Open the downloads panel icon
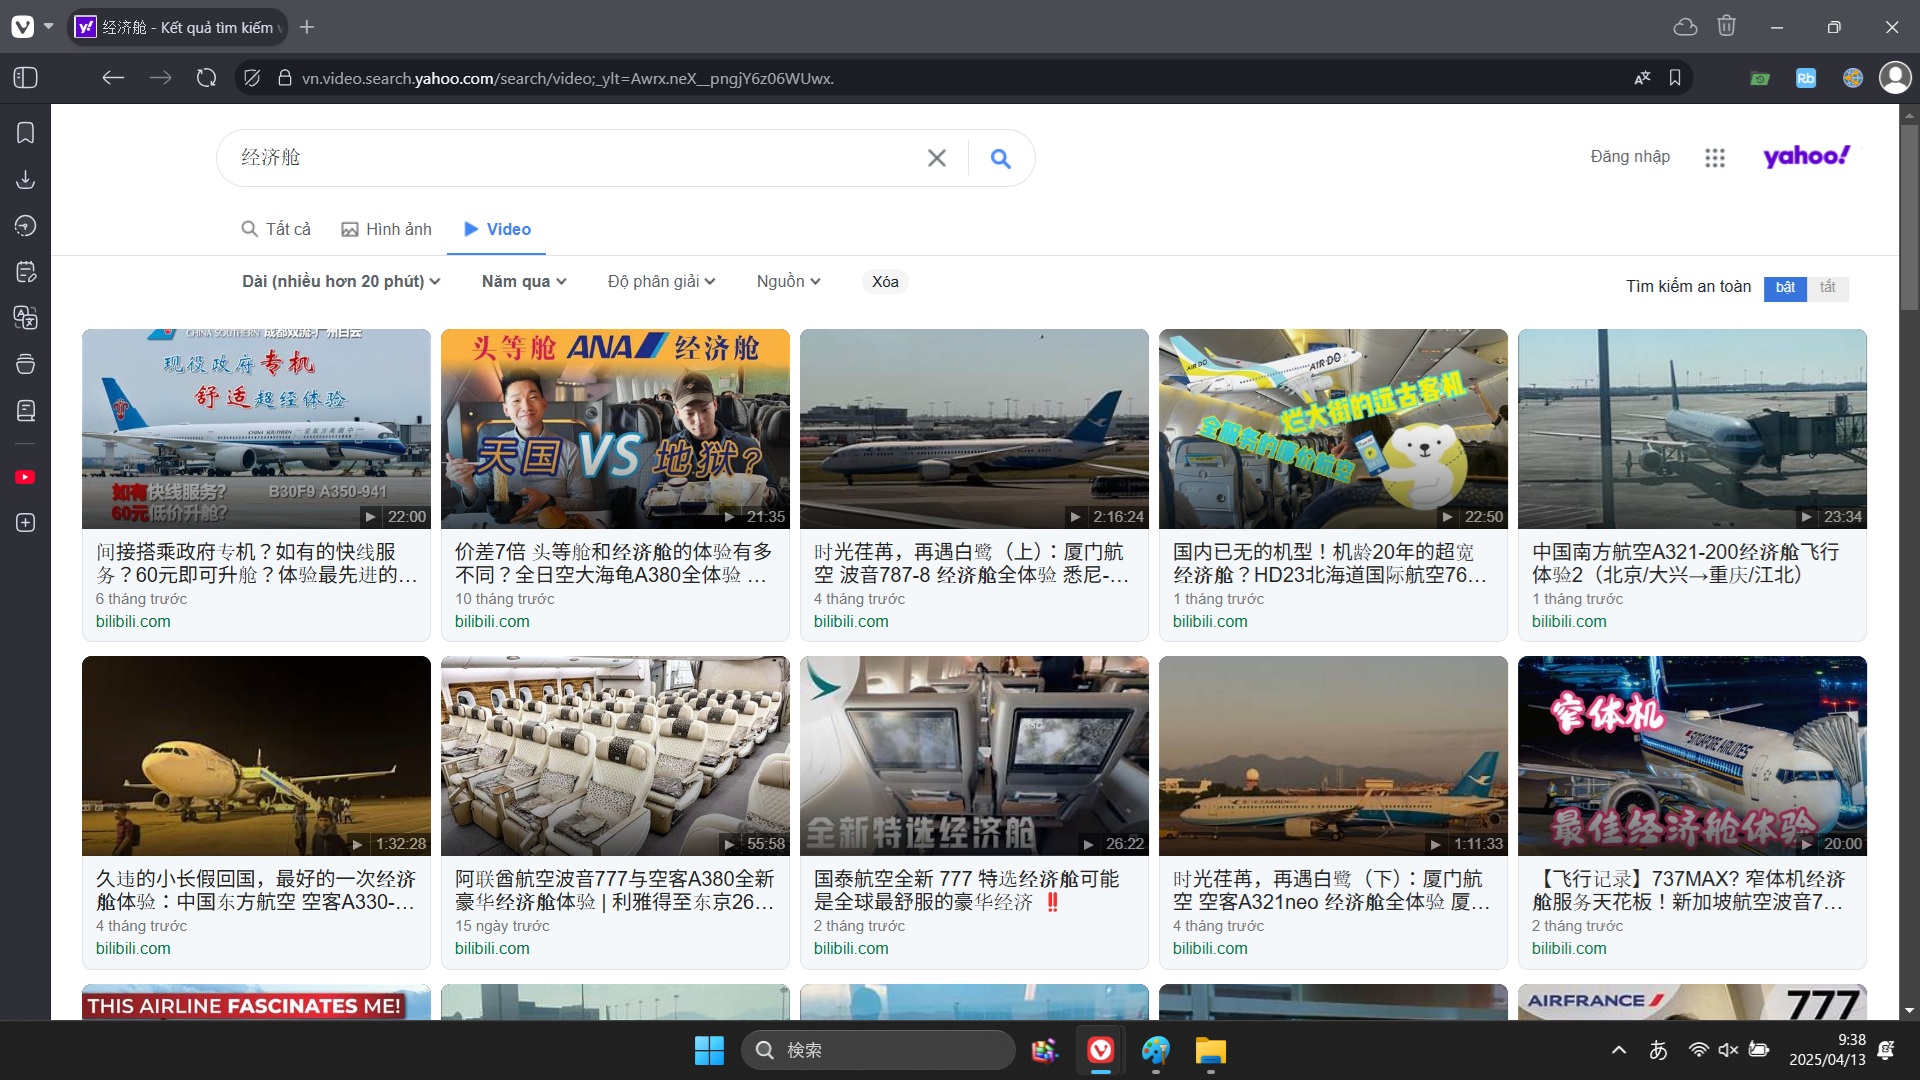This screenshot has height=1080, width=1920. (x=26, y=179)
